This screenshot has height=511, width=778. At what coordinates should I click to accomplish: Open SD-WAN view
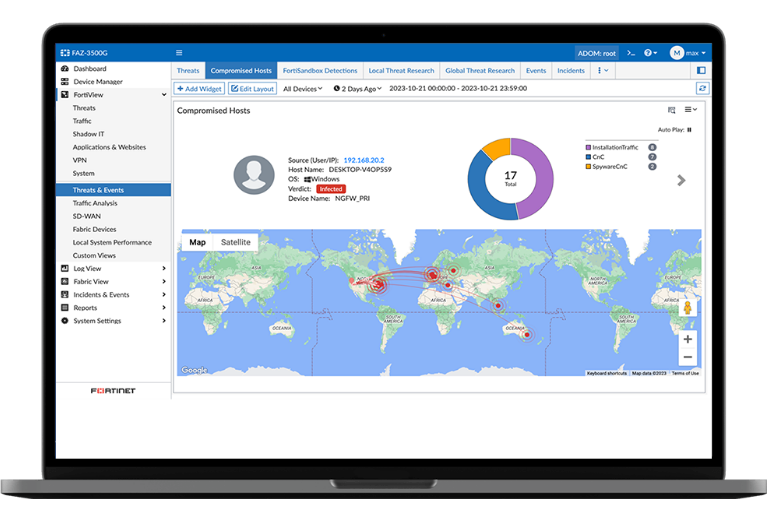pos(86,216)
